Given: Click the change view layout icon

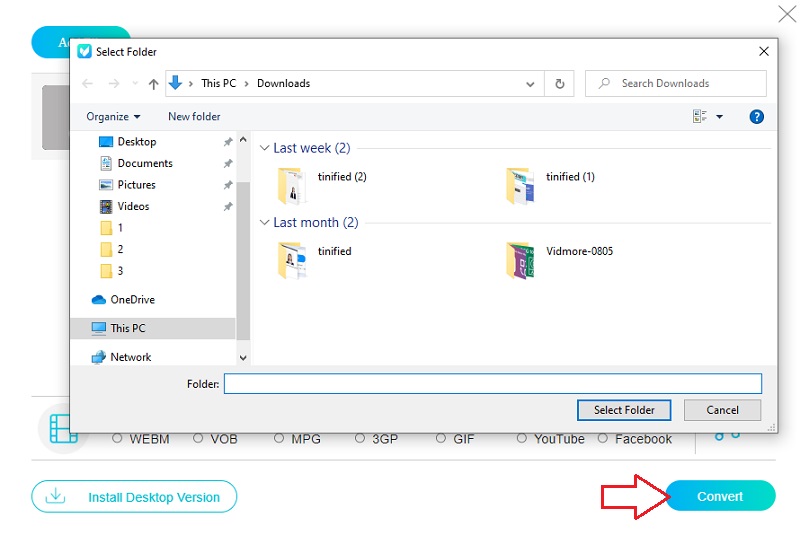Looking at the screenshot, I should (700, 117).
